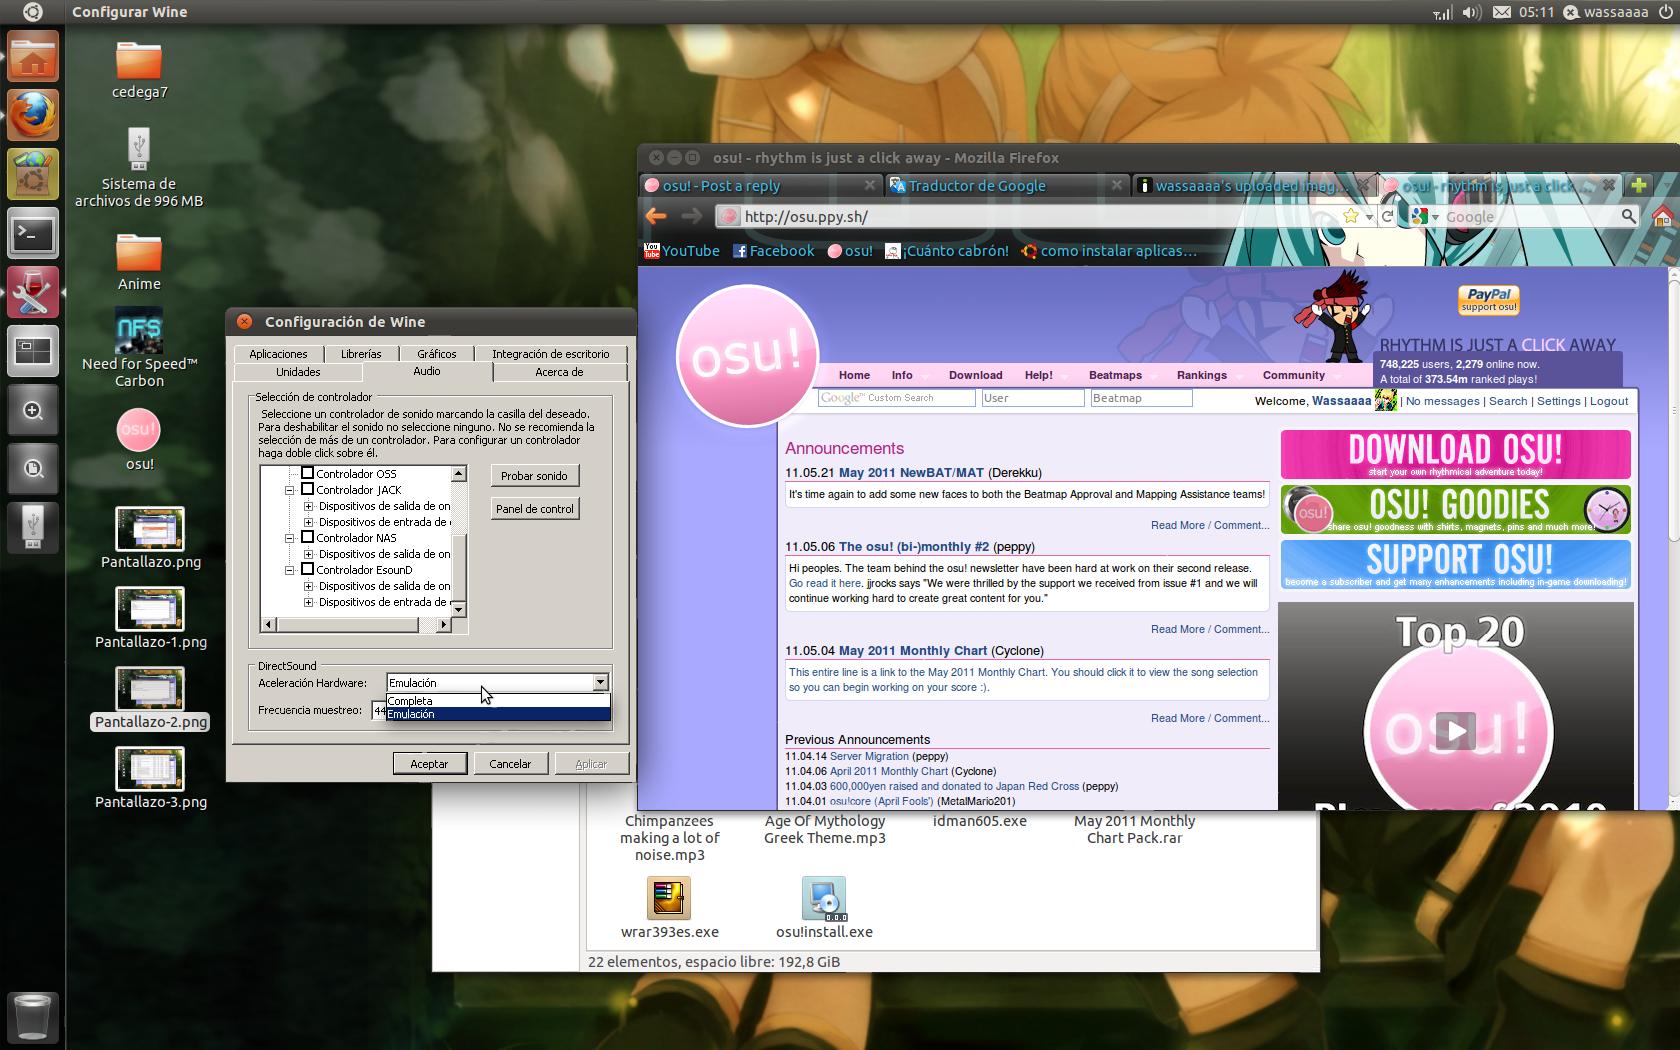
Task: Open Terminal from the launcher
Action: (32, 234)
